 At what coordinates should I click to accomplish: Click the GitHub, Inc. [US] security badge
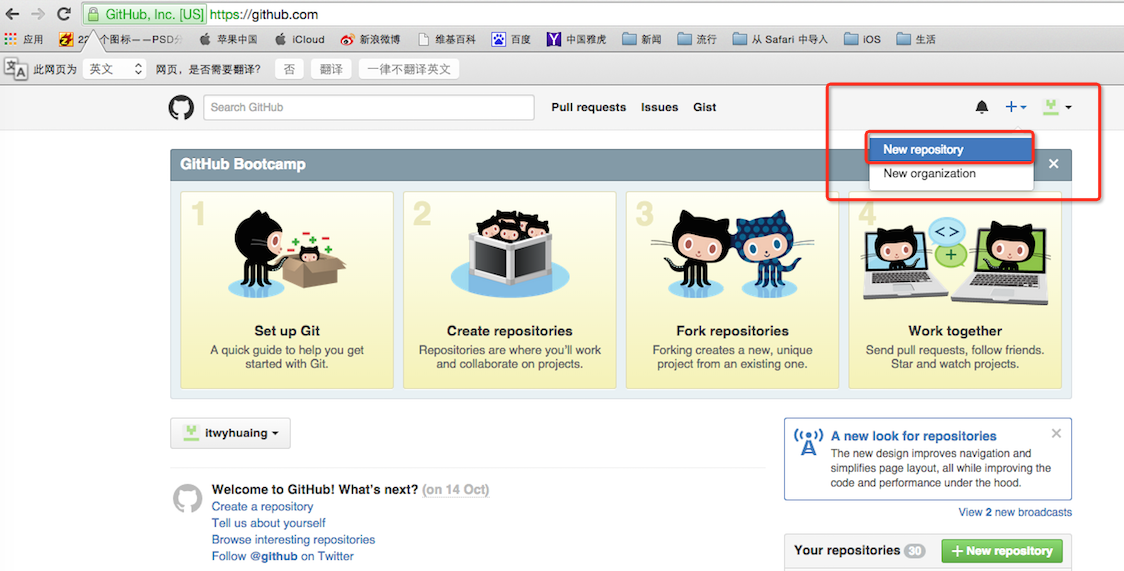[146, 14]
